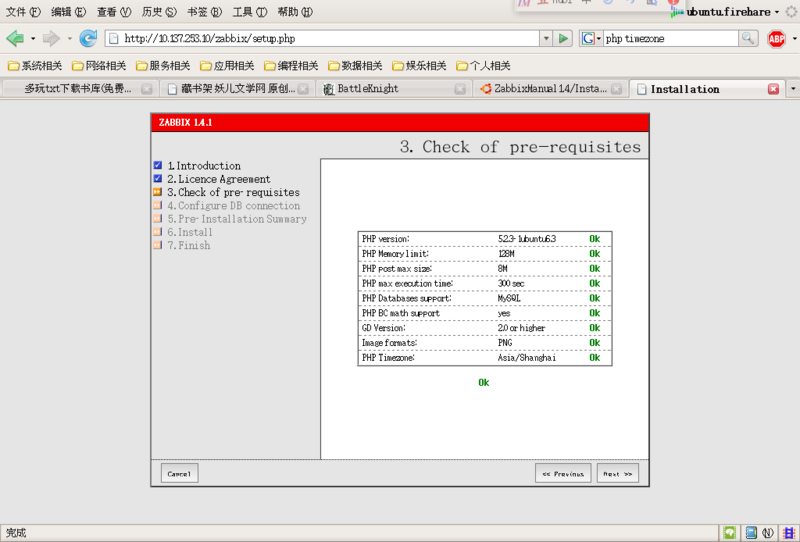
Task: Click the Next >> button
Action: 617,473
